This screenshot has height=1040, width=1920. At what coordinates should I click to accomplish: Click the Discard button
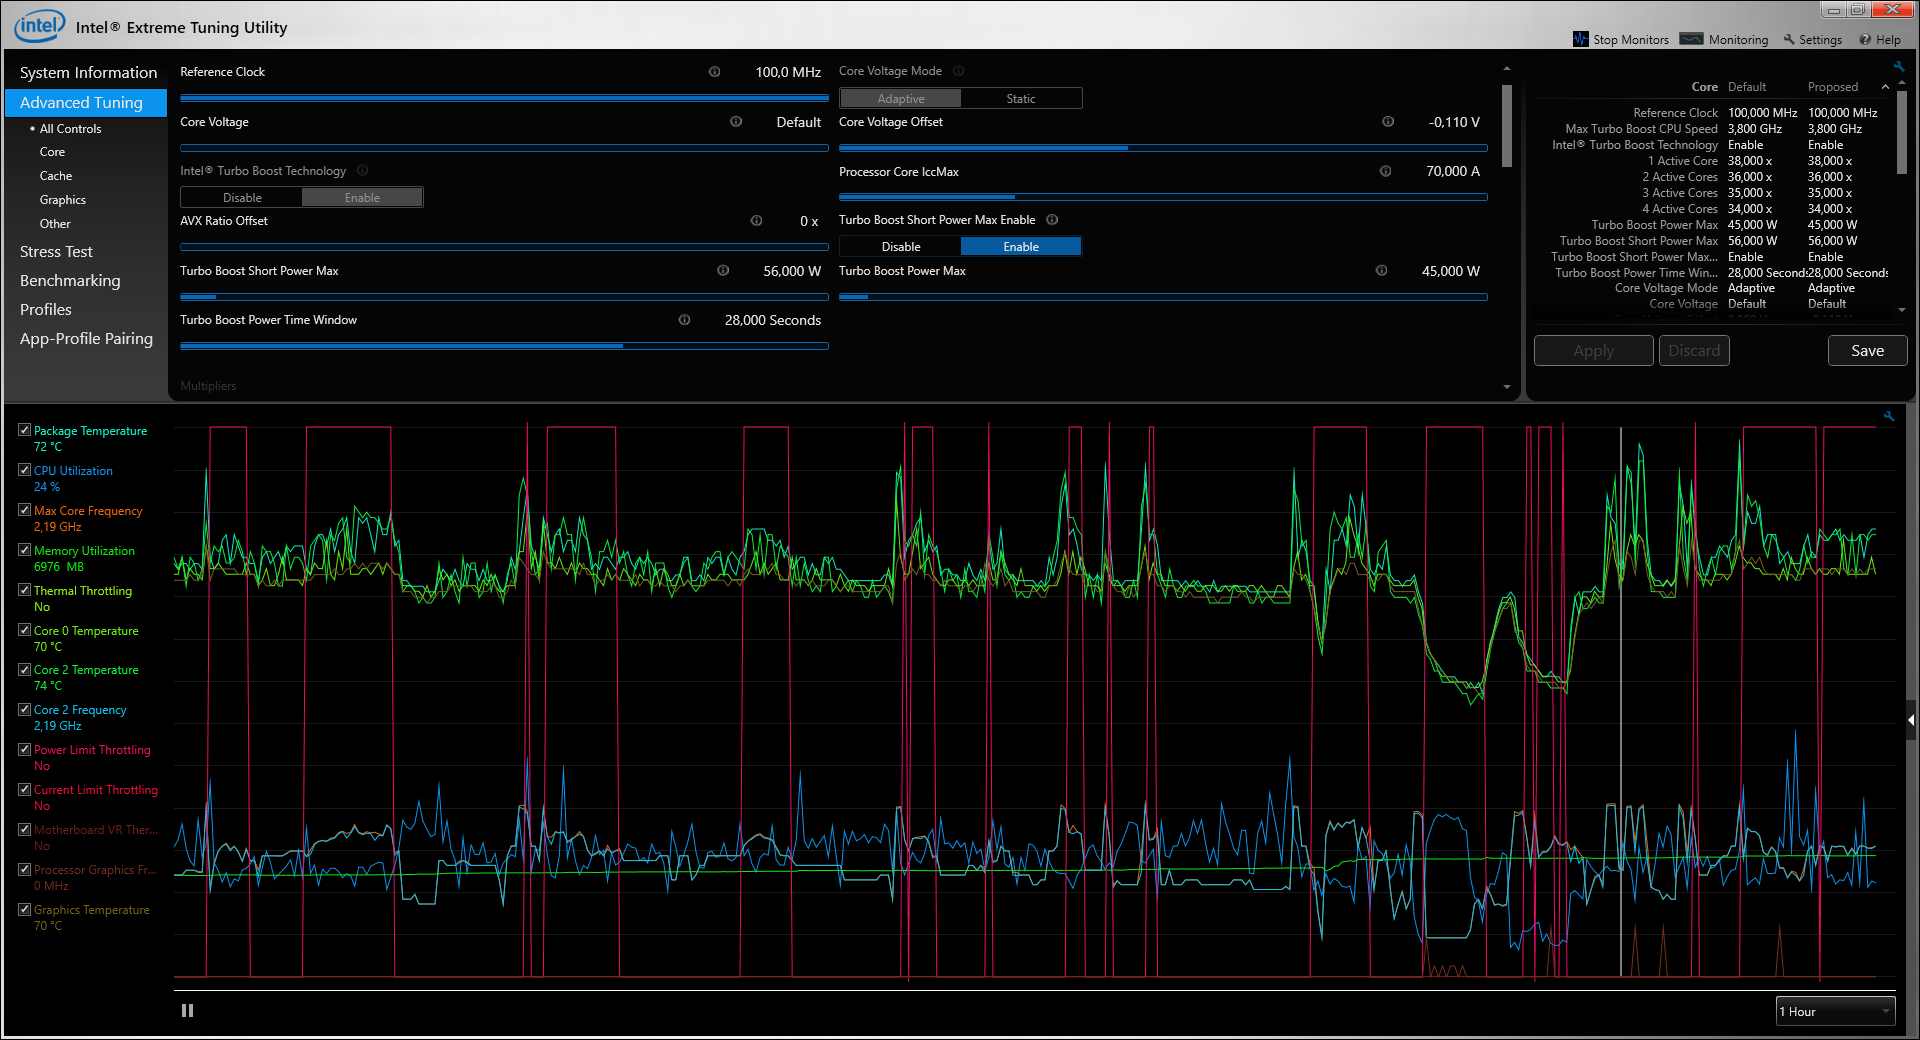pyautogui.click(x=1694, y=351)
